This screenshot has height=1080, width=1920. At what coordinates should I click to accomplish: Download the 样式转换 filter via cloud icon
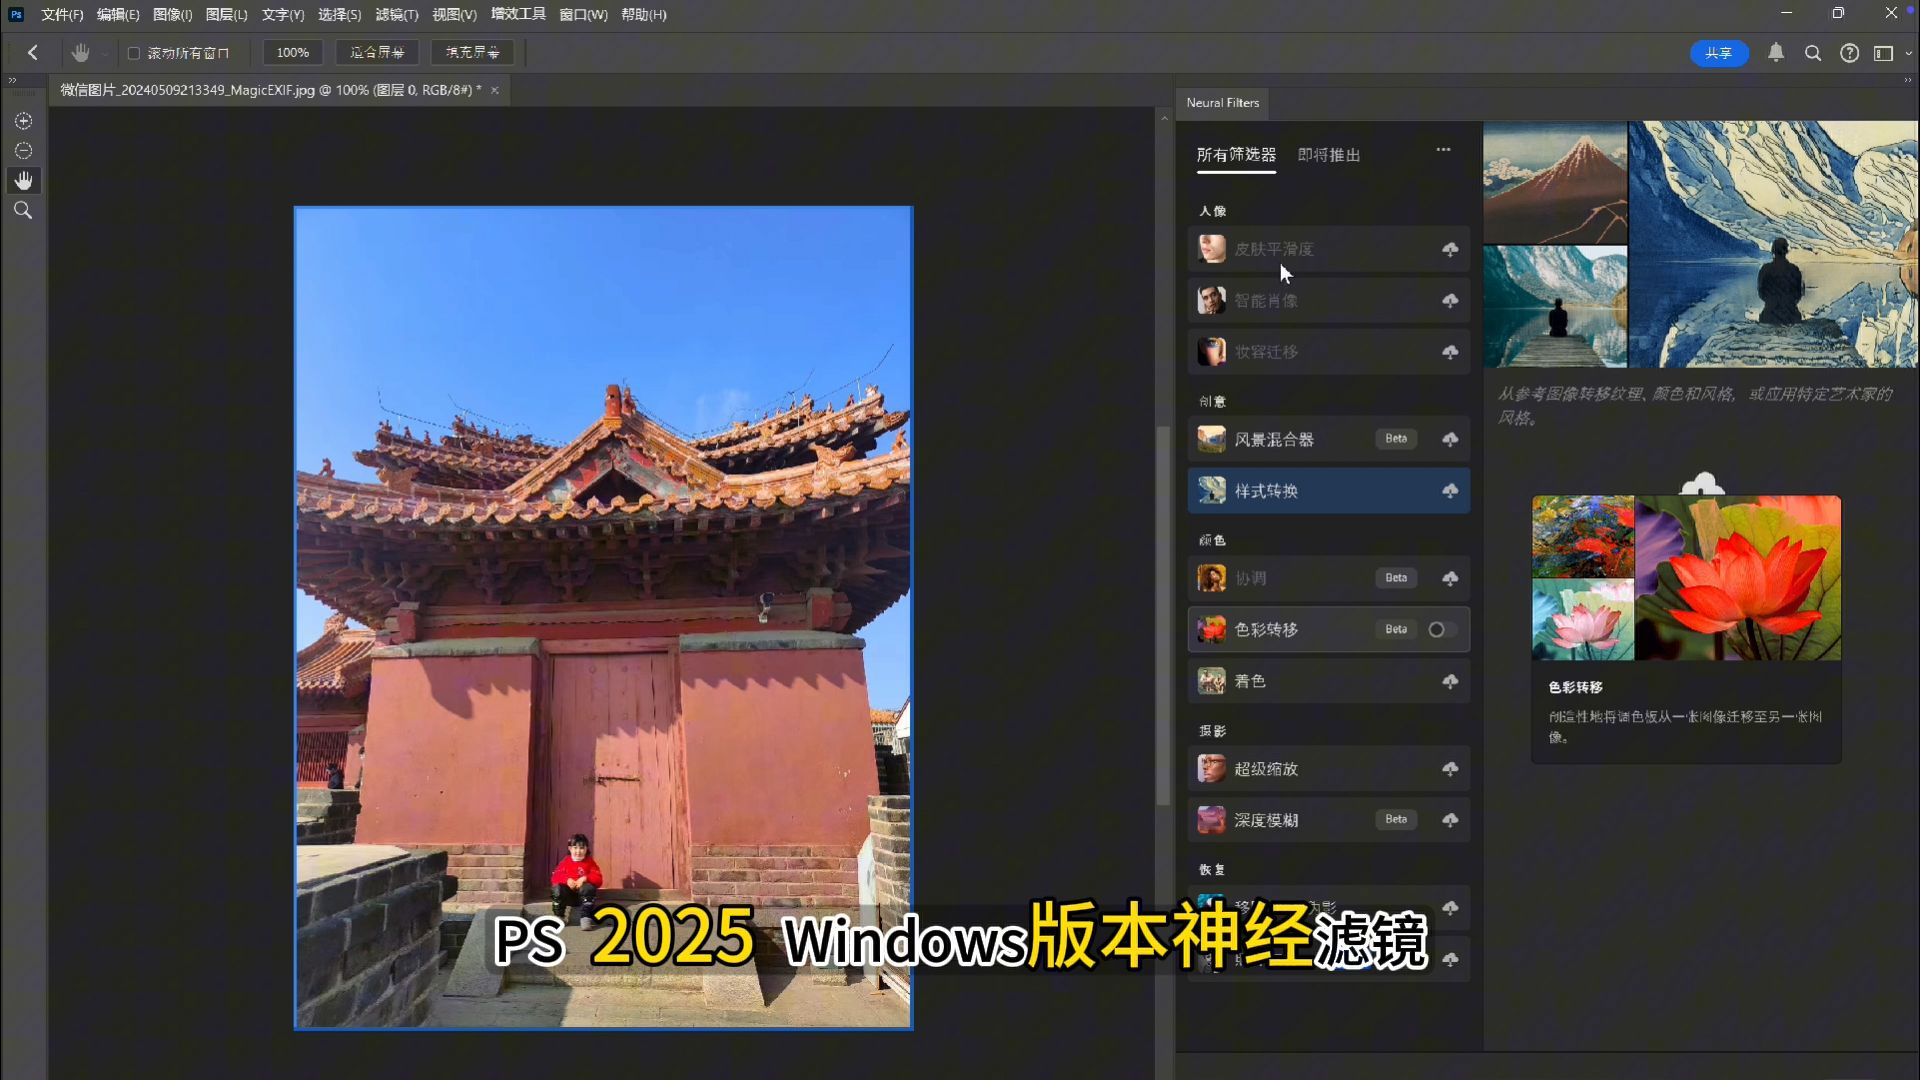1450,491
